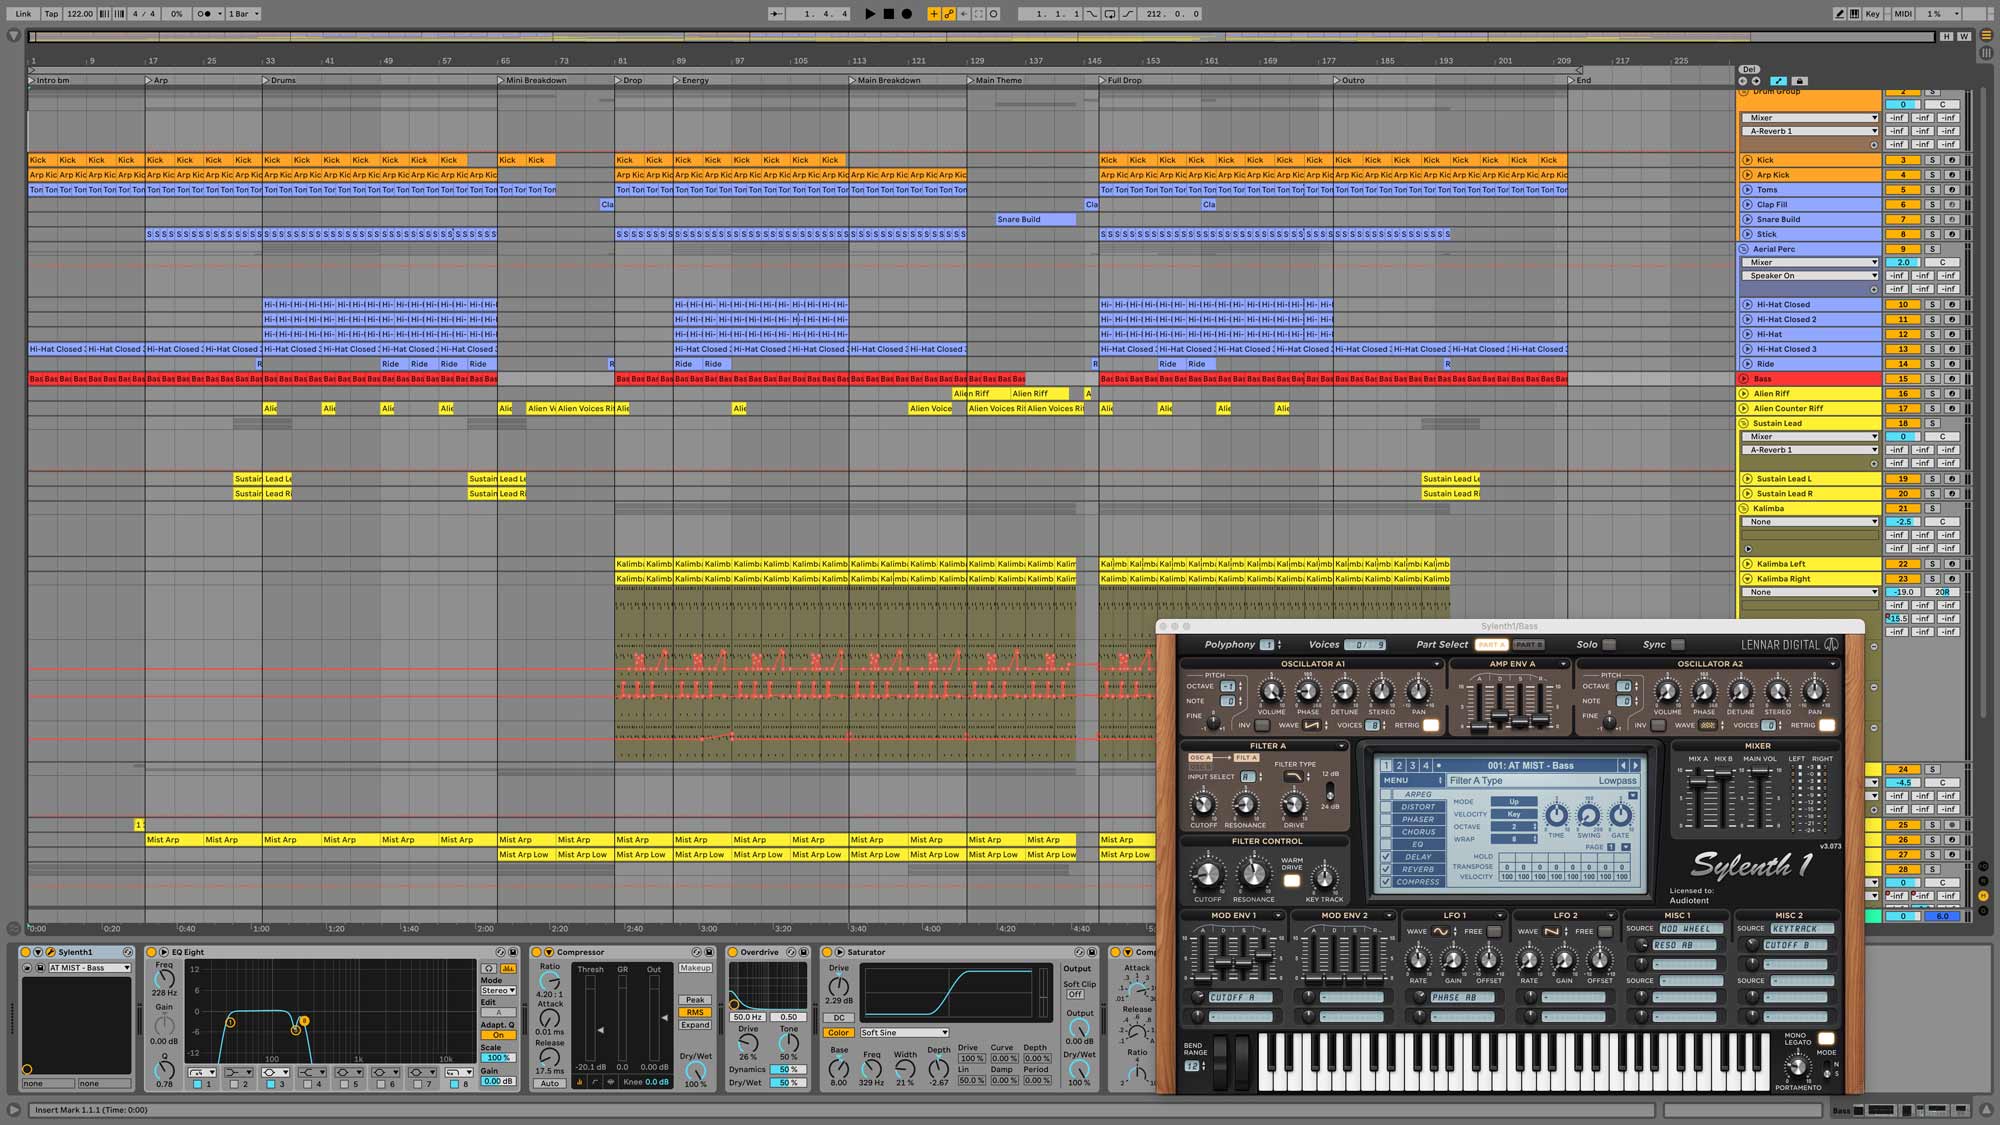
Task: Open the 1 Bar quantization dropdown
Action: [243, 14]
